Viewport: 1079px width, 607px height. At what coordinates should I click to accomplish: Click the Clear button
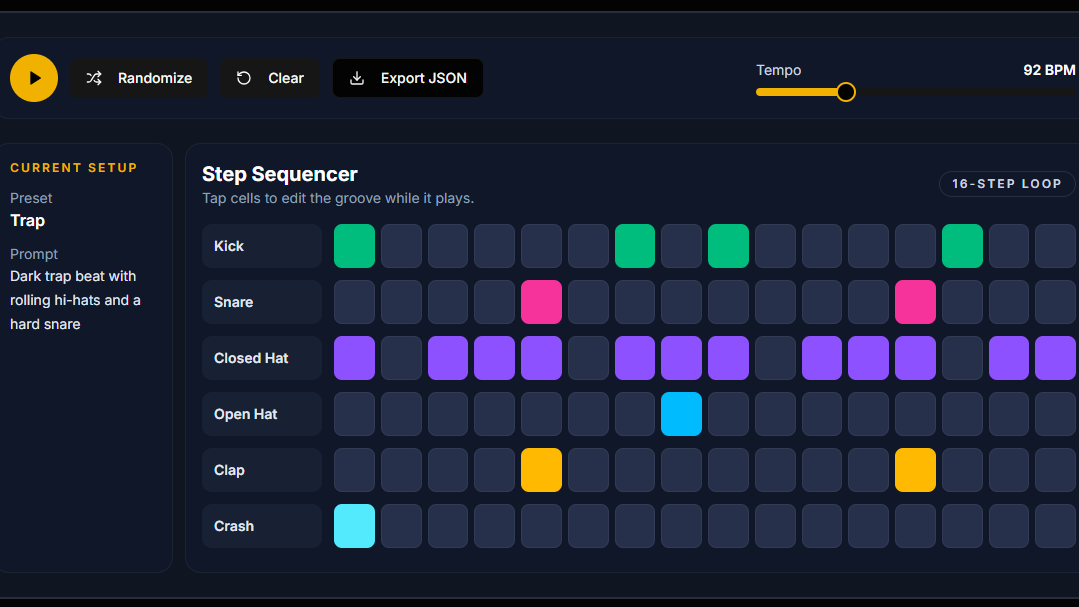pyautogui.click(x=269, y=78)
